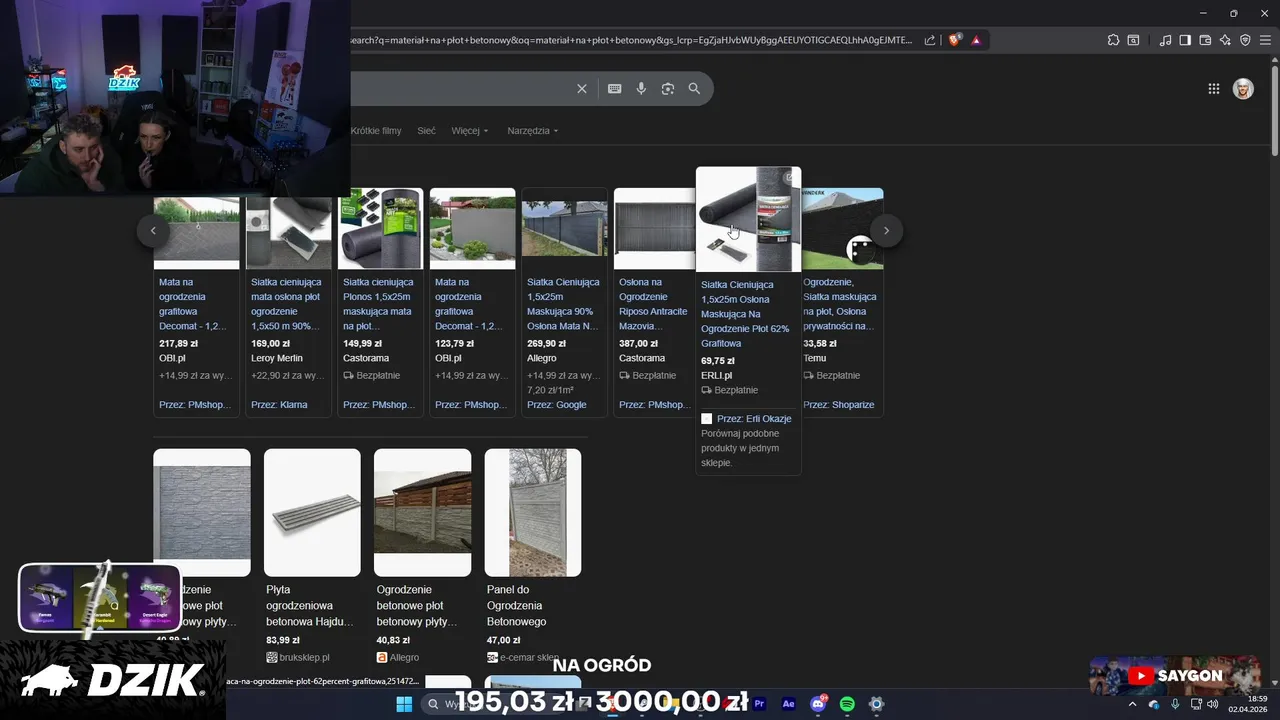
Task: Click the Panel do Ogrodzenia Betonowego title
Action: (517, 606)
